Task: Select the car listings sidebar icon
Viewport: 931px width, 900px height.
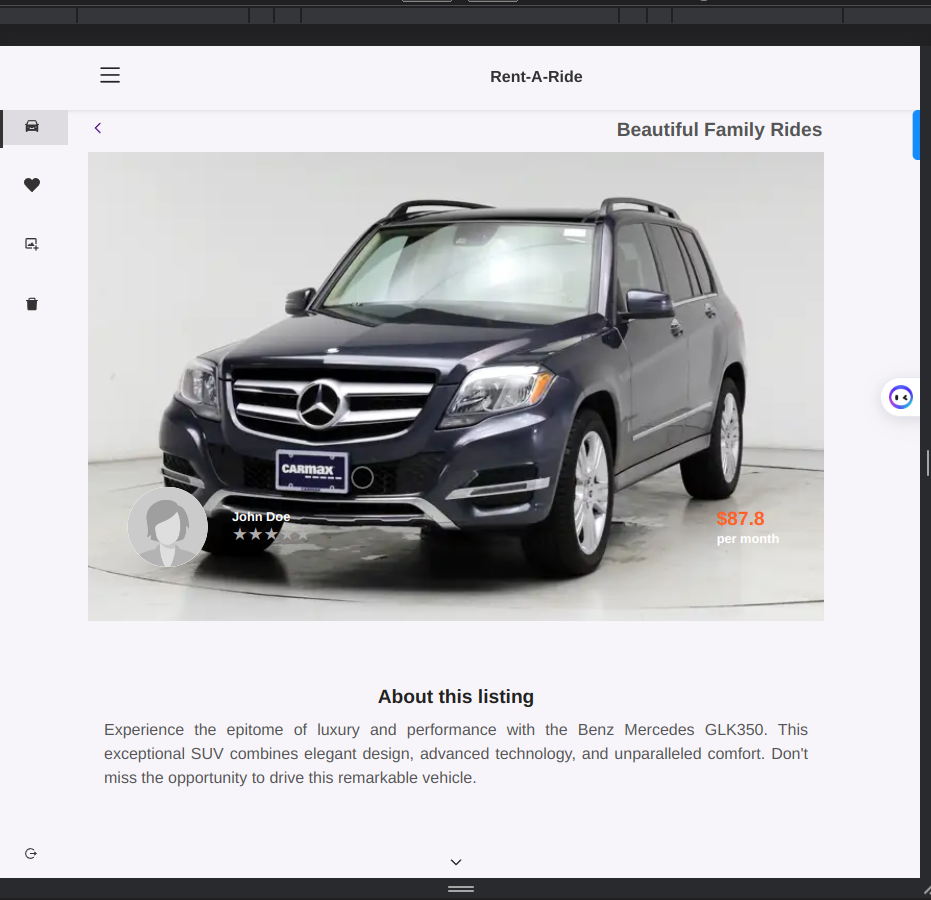Action: [32, 126]
